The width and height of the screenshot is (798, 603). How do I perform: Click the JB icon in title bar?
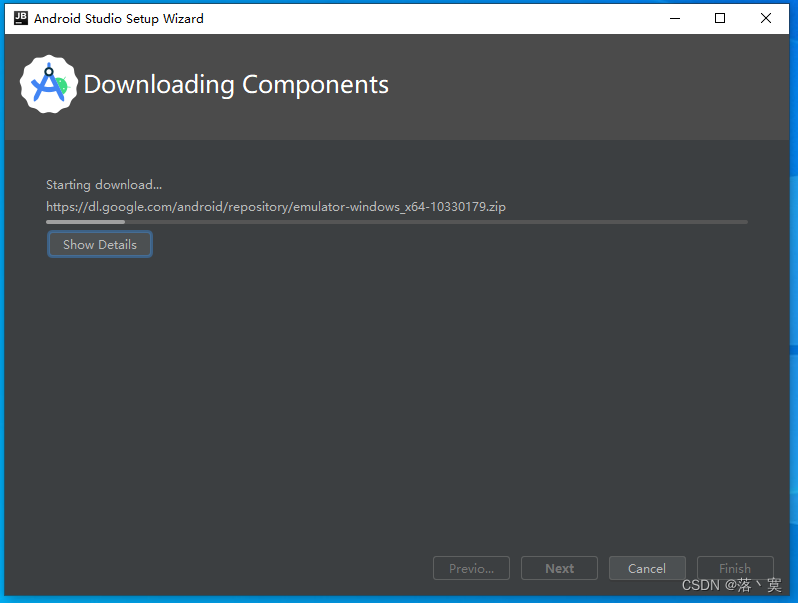tap(21, 18)
